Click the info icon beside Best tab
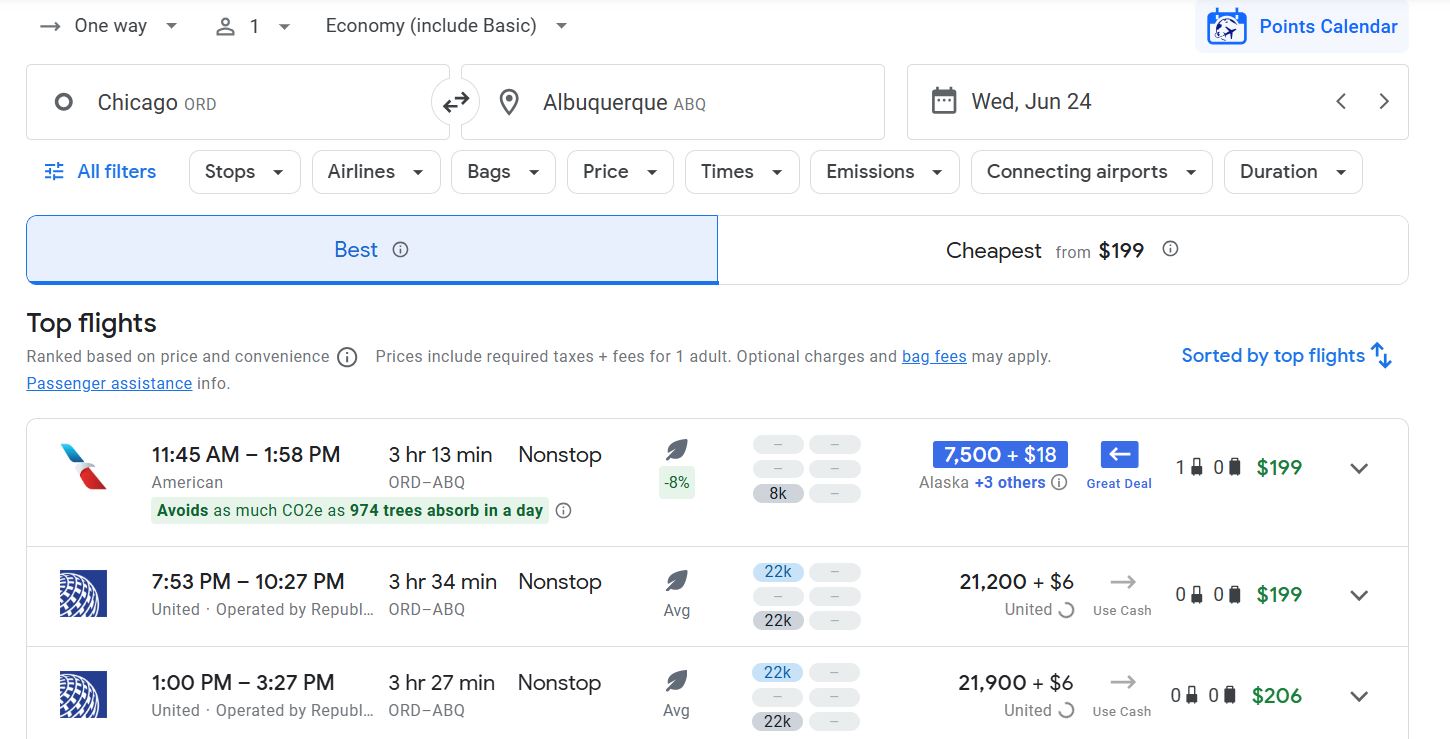The height and width of the screenshot is (739, 1450). (400, 250)
